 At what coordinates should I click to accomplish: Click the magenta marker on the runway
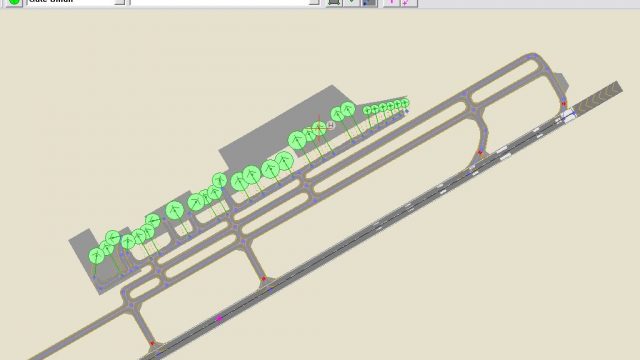(x=219, y=318)
